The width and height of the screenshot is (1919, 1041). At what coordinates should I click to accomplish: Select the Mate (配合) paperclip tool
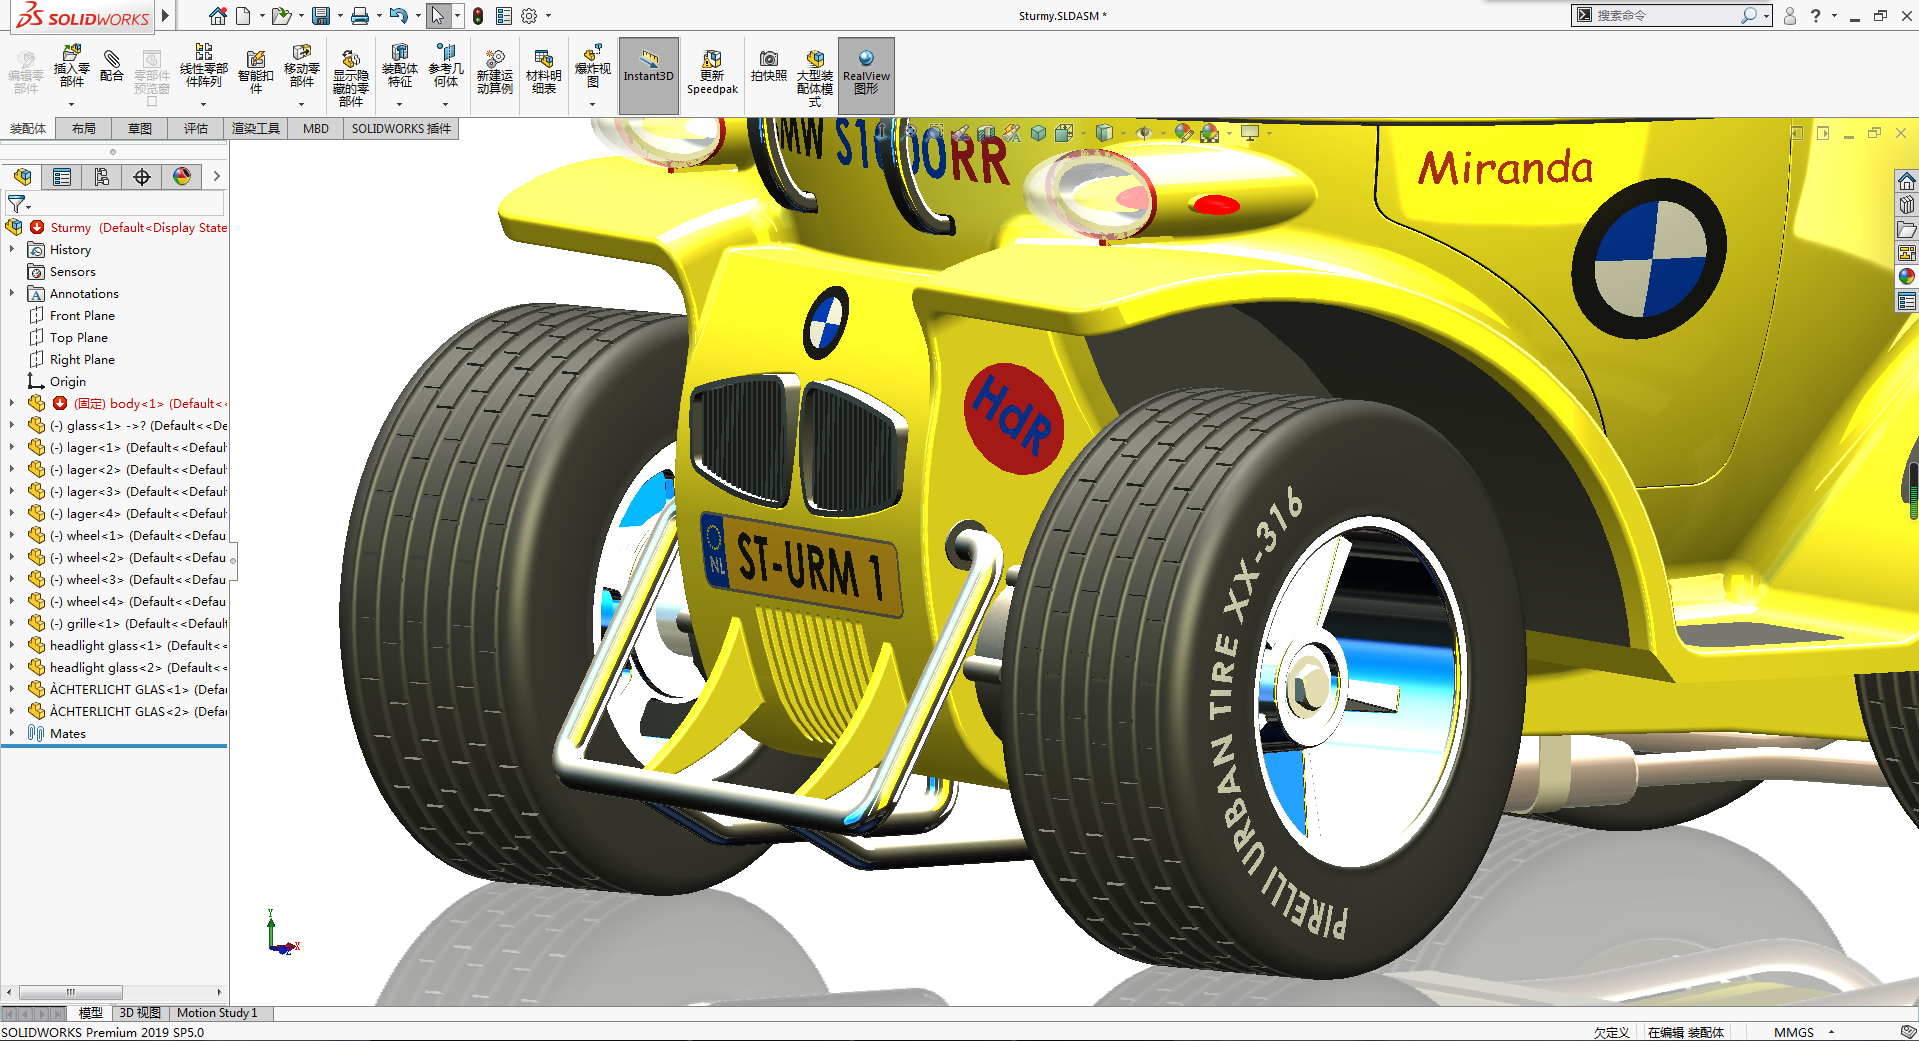tap(112, 65)
